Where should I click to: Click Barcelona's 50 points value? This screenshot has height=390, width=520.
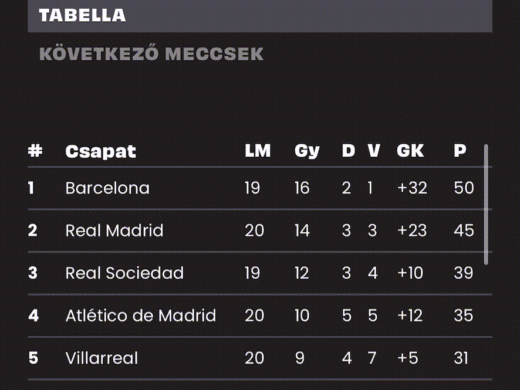[x=464, y=188]
